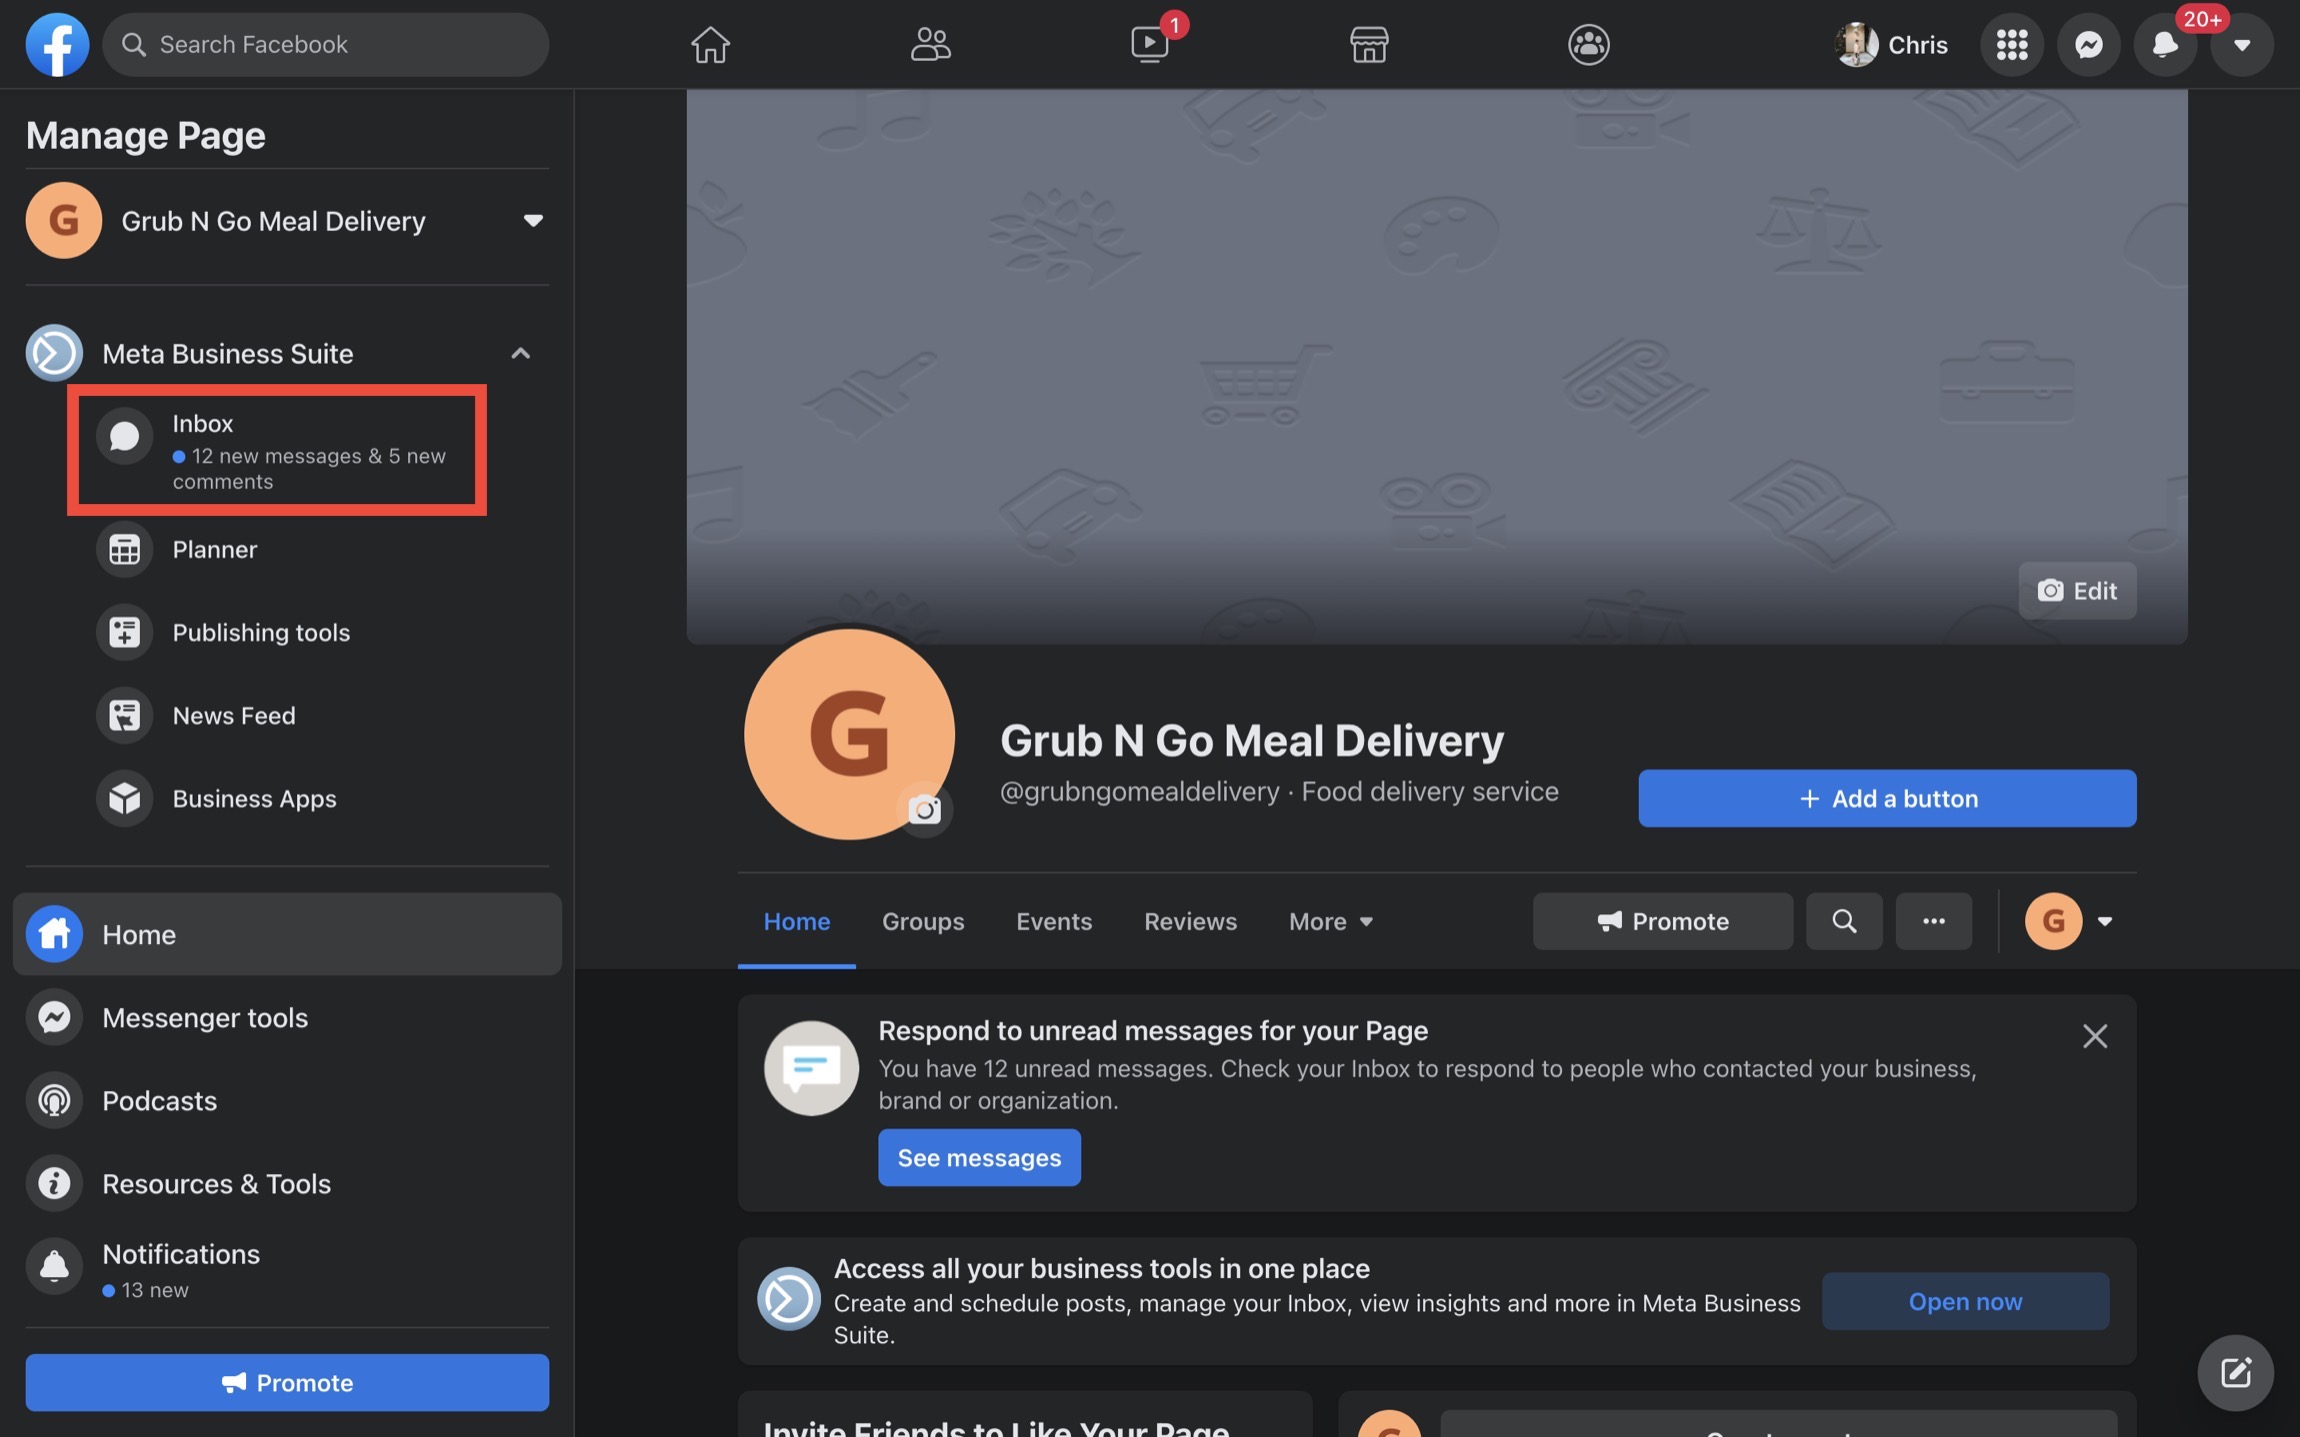The width and height of the screenshot is (2300, 1437).
Task: Click See messages in notification card
Action: coord(980,1156)
